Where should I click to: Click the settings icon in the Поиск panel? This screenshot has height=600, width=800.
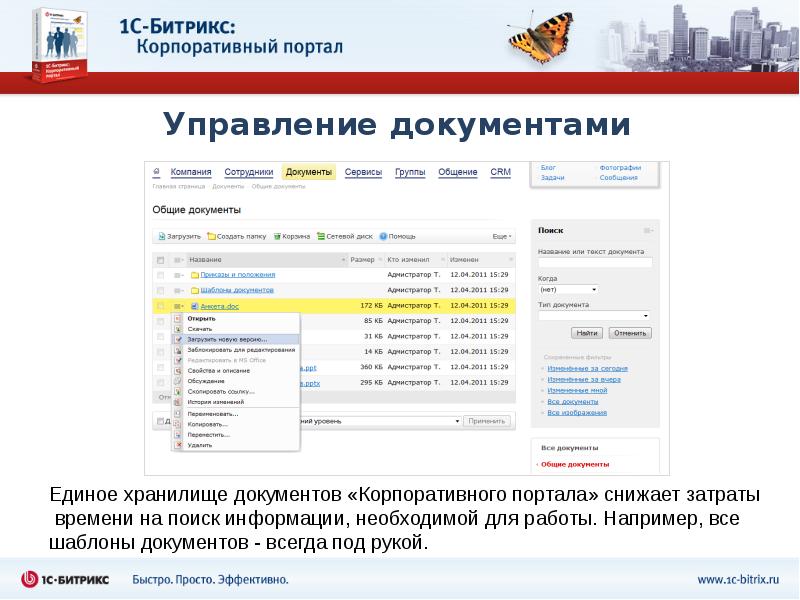tap(647, 230)
